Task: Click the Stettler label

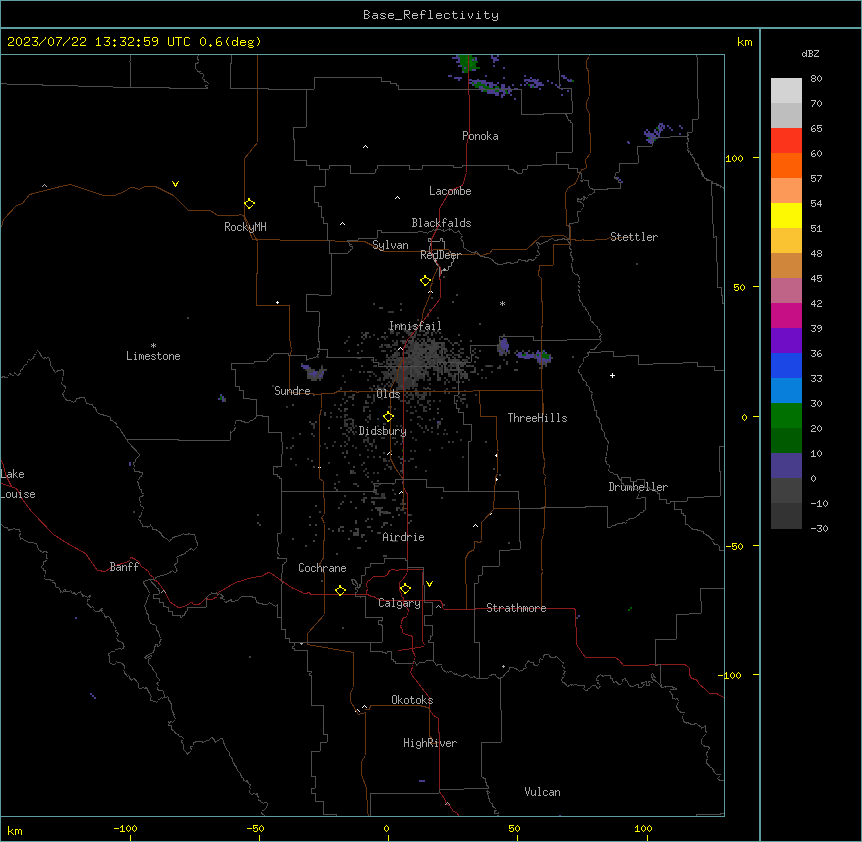Action: [634, 237]
